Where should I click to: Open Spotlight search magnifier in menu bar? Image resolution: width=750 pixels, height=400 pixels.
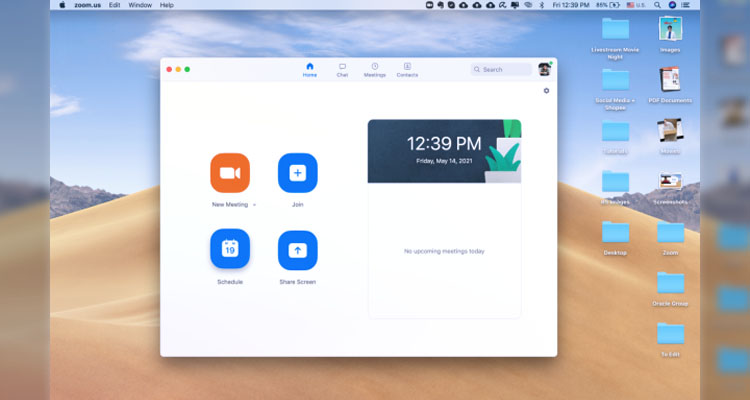point(658,5)
